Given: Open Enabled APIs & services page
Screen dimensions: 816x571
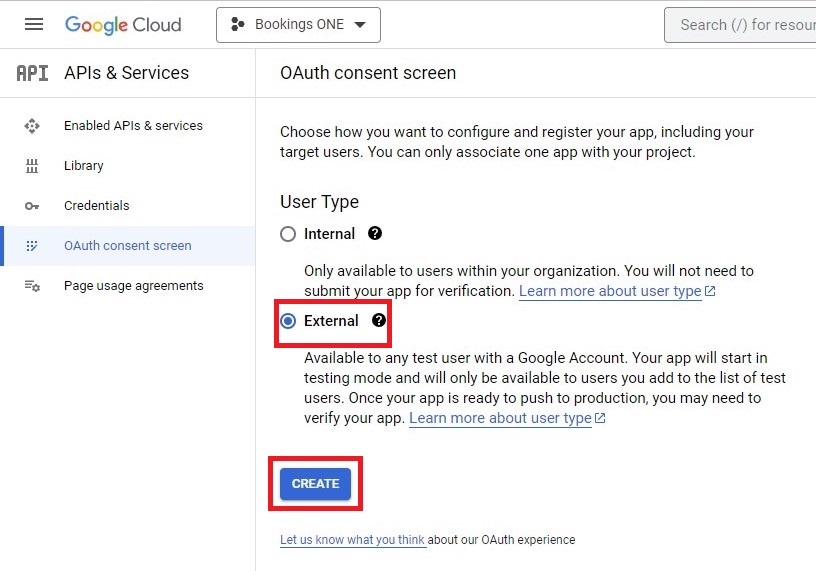Looking at the screenshot, I should click(x=133, y=126).
